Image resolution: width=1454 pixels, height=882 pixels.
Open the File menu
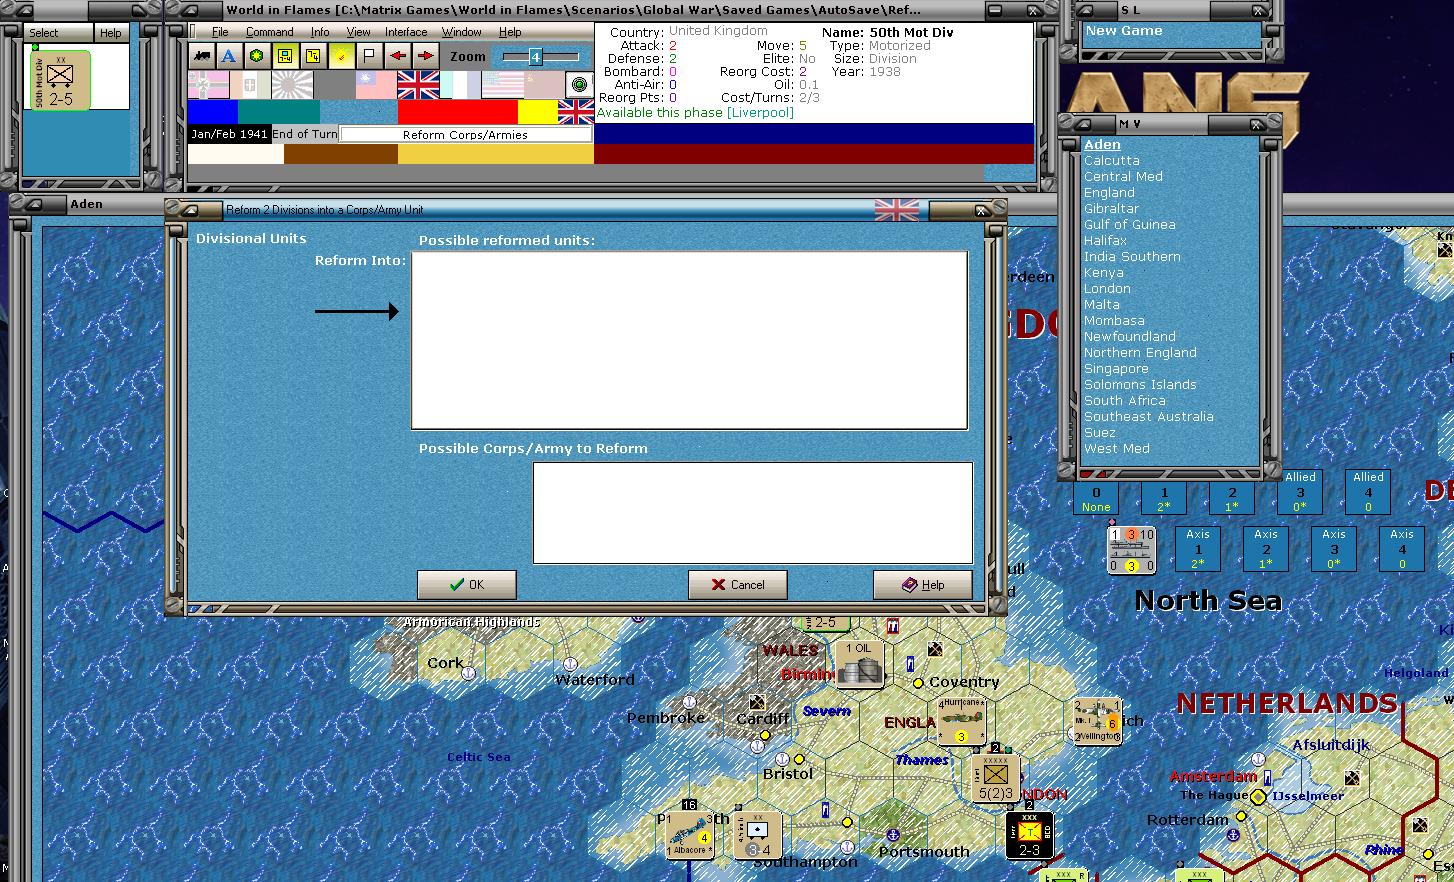tap(220, 32)
